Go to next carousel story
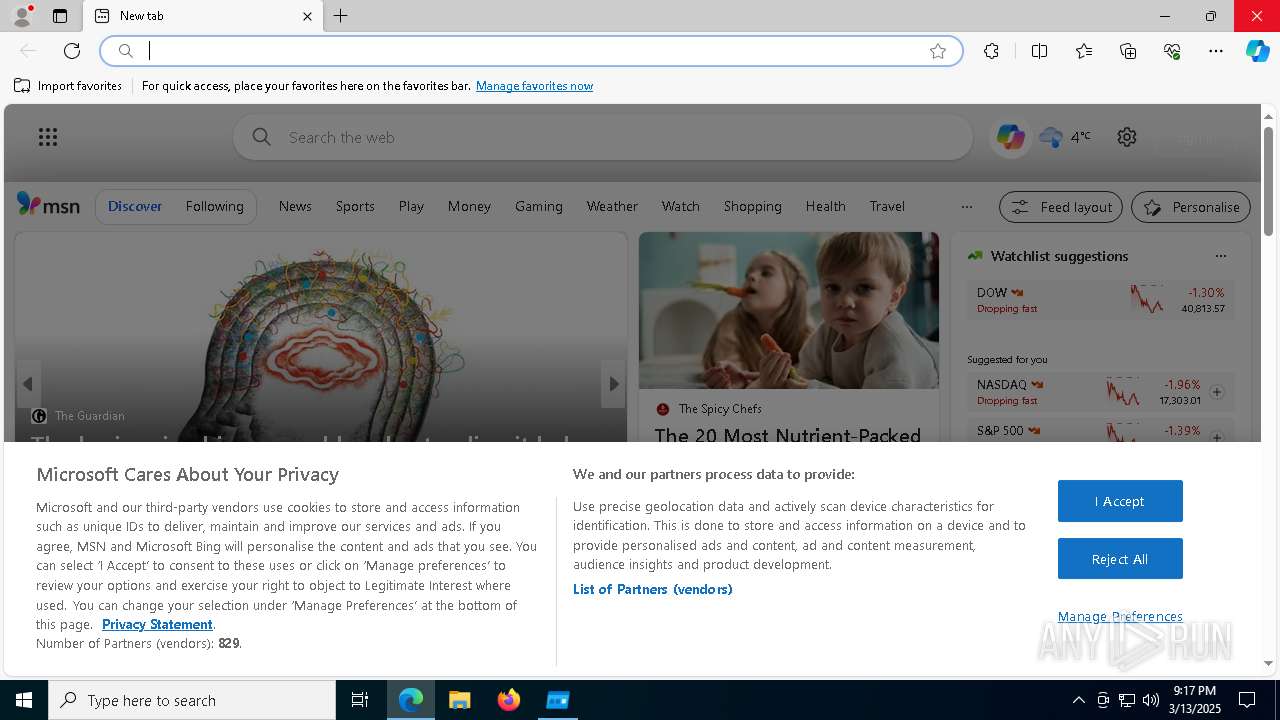 pos(613,384)
